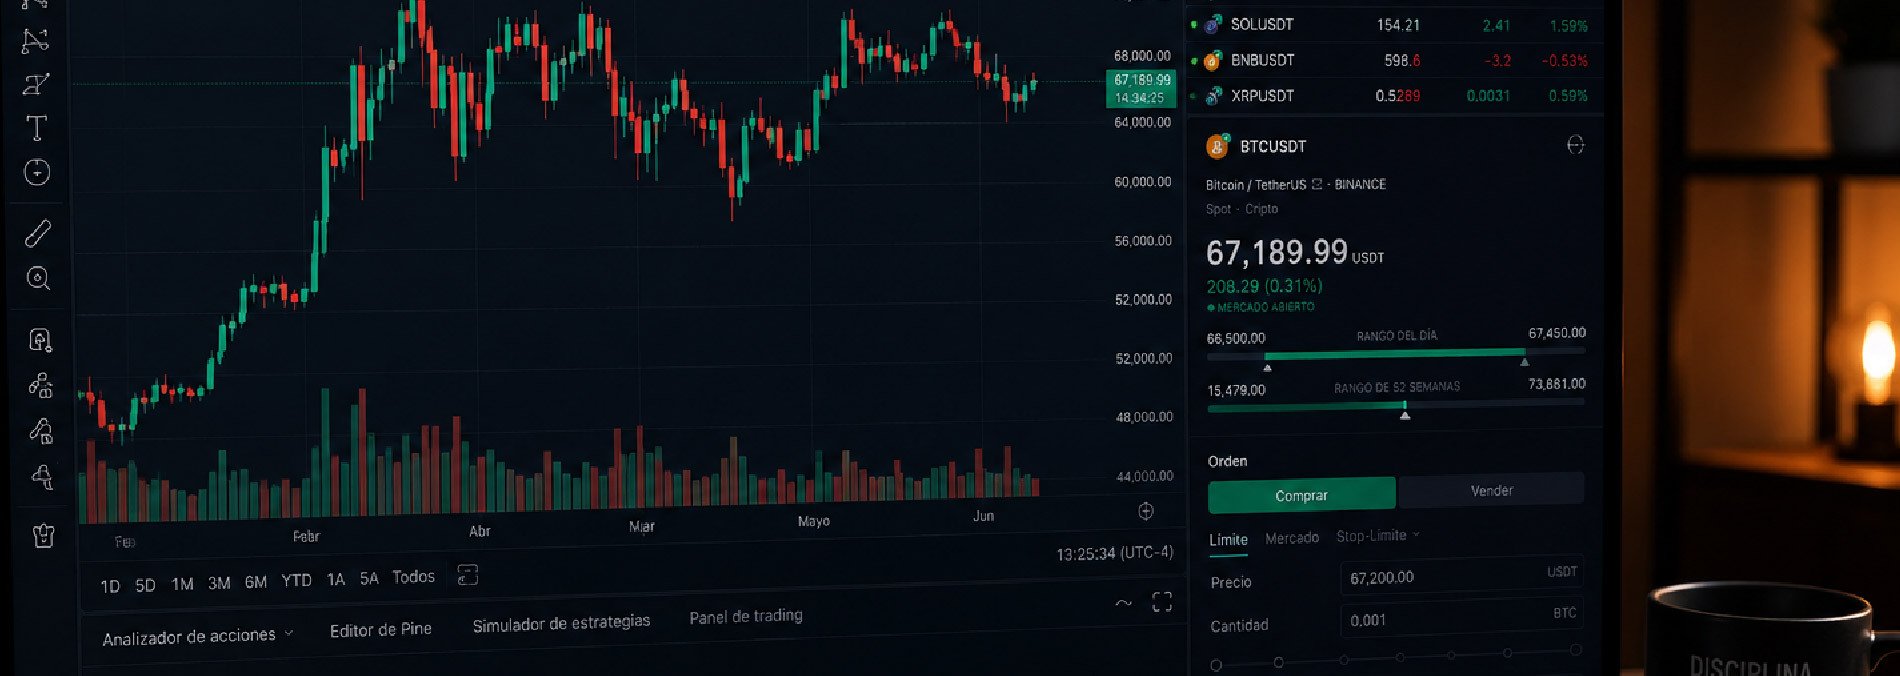Open the XRPUSDT watchlist row
The height and width of the screenshot is (676, 1900).
1394,96
